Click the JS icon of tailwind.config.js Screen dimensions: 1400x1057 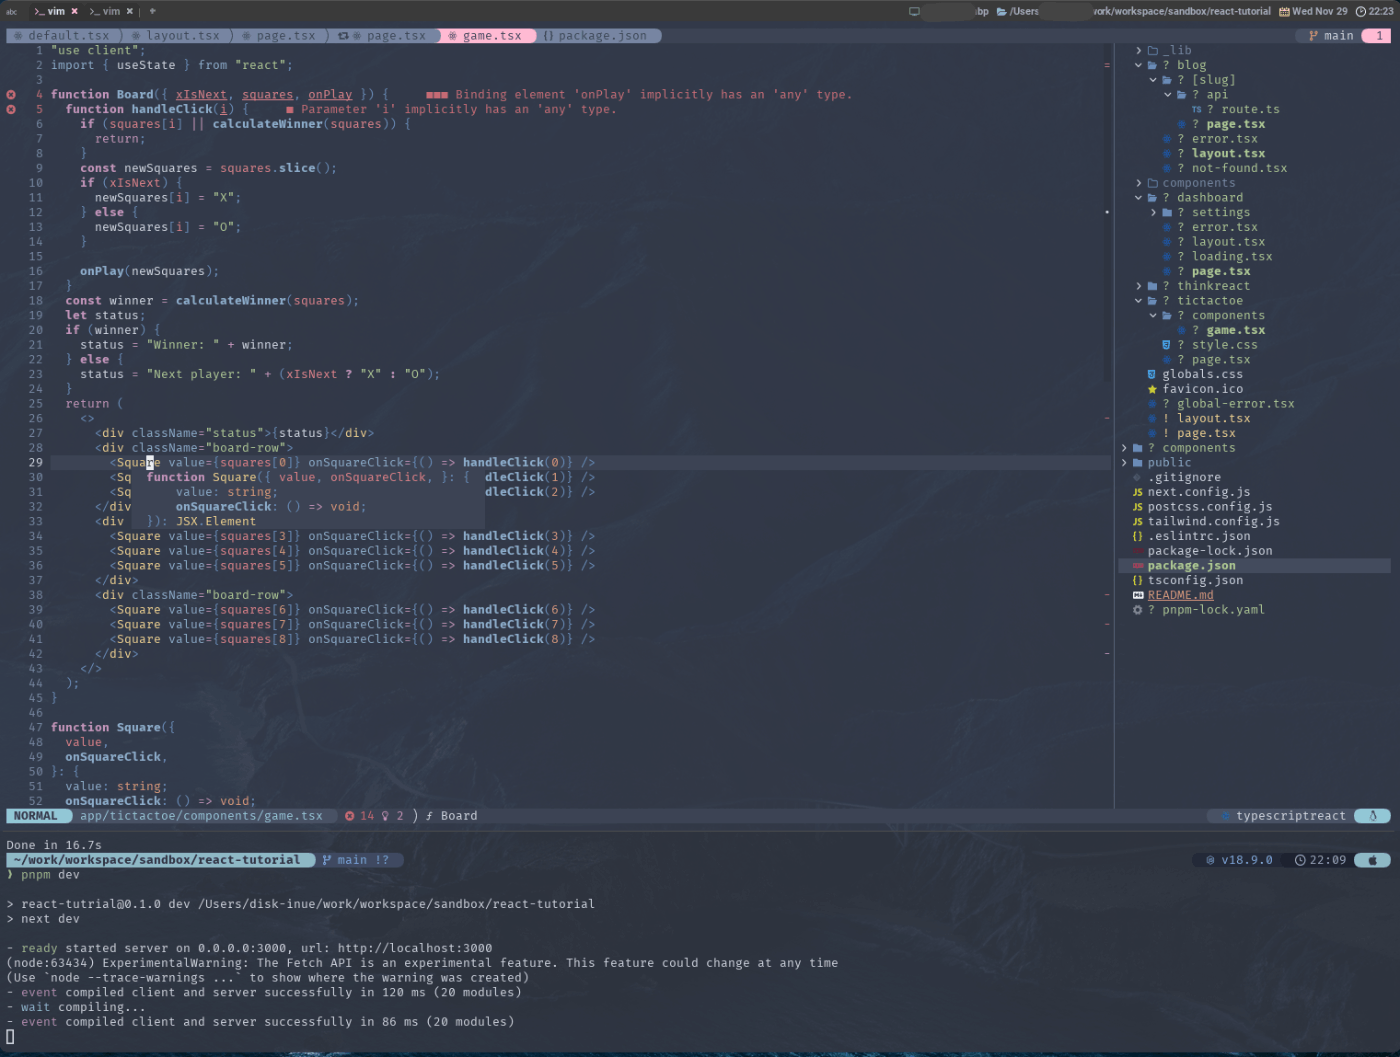pyautogui.click(x=1138, y=522)
